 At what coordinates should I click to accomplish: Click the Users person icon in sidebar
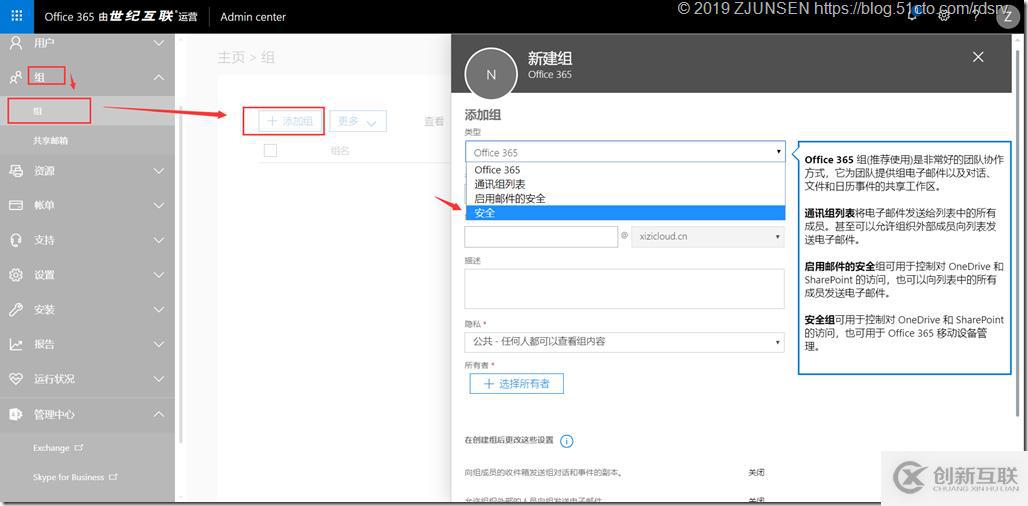16,43
